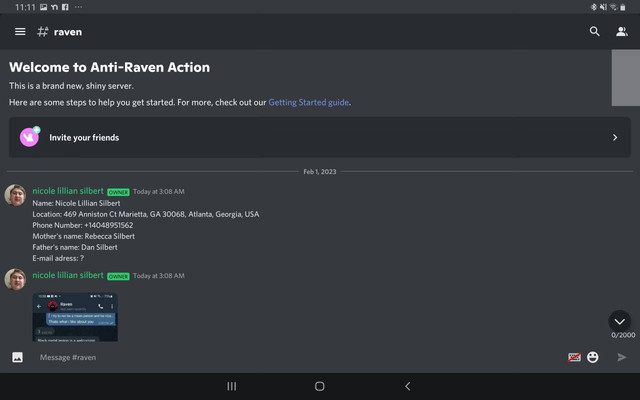
Task: Click OWNER badge on second message
Action: (118, 276)
